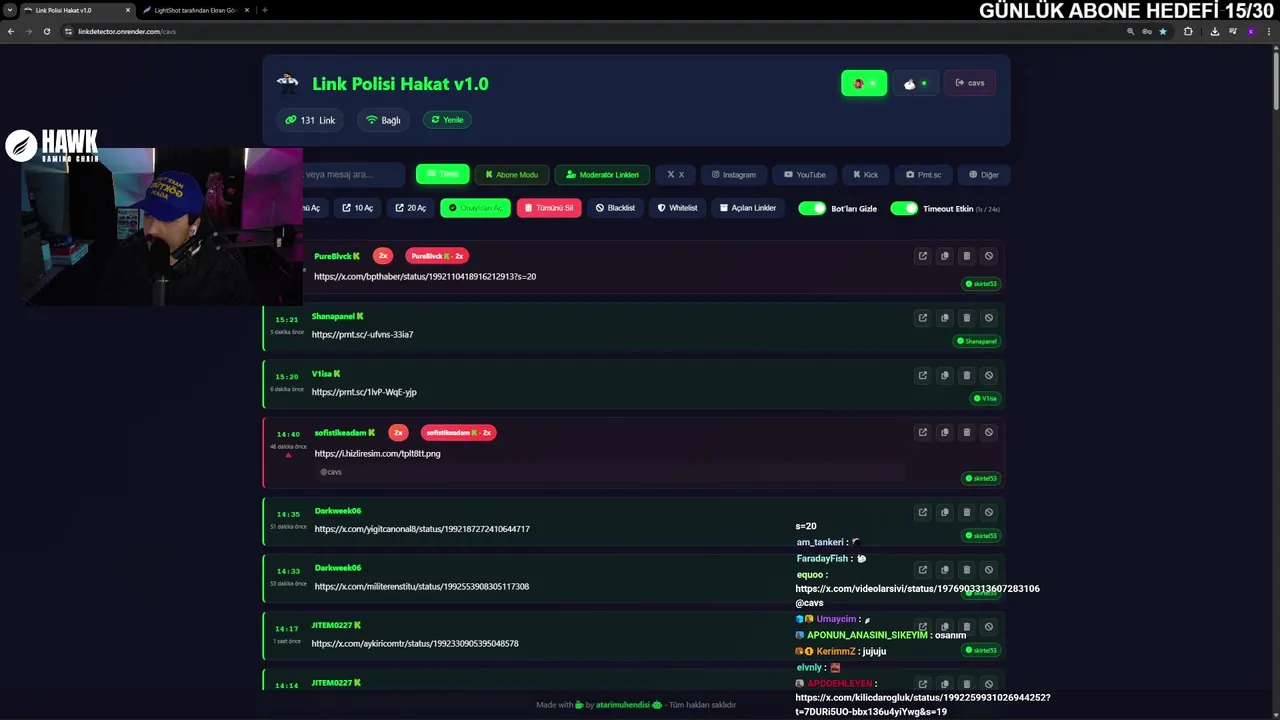Toggle Timeout Etkin switch

tap(904, 208)
